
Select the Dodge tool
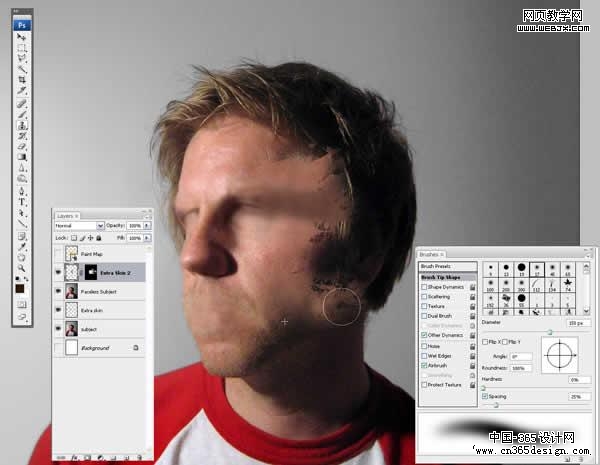pyautogui.click(x=22, y=178)
